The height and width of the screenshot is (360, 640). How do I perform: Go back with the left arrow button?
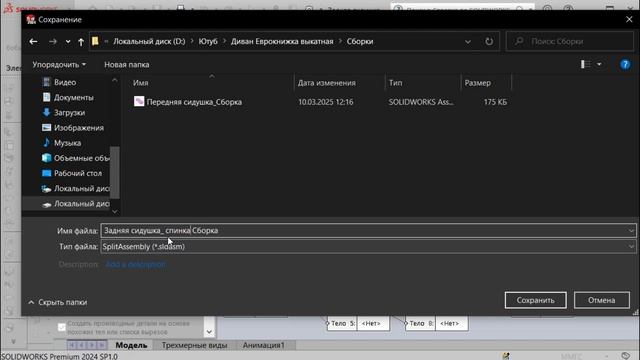[x=33, y=41]
